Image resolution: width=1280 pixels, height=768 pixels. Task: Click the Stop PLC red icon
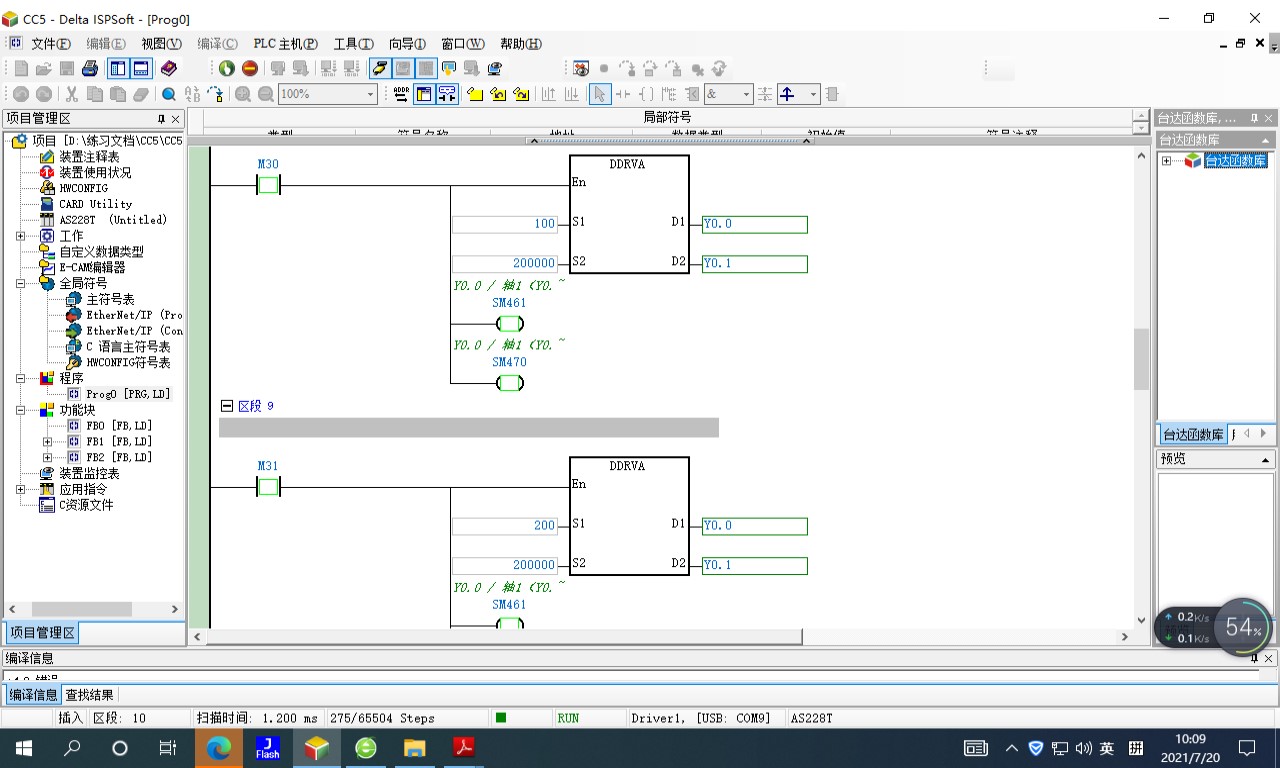[x=250, y=69]
